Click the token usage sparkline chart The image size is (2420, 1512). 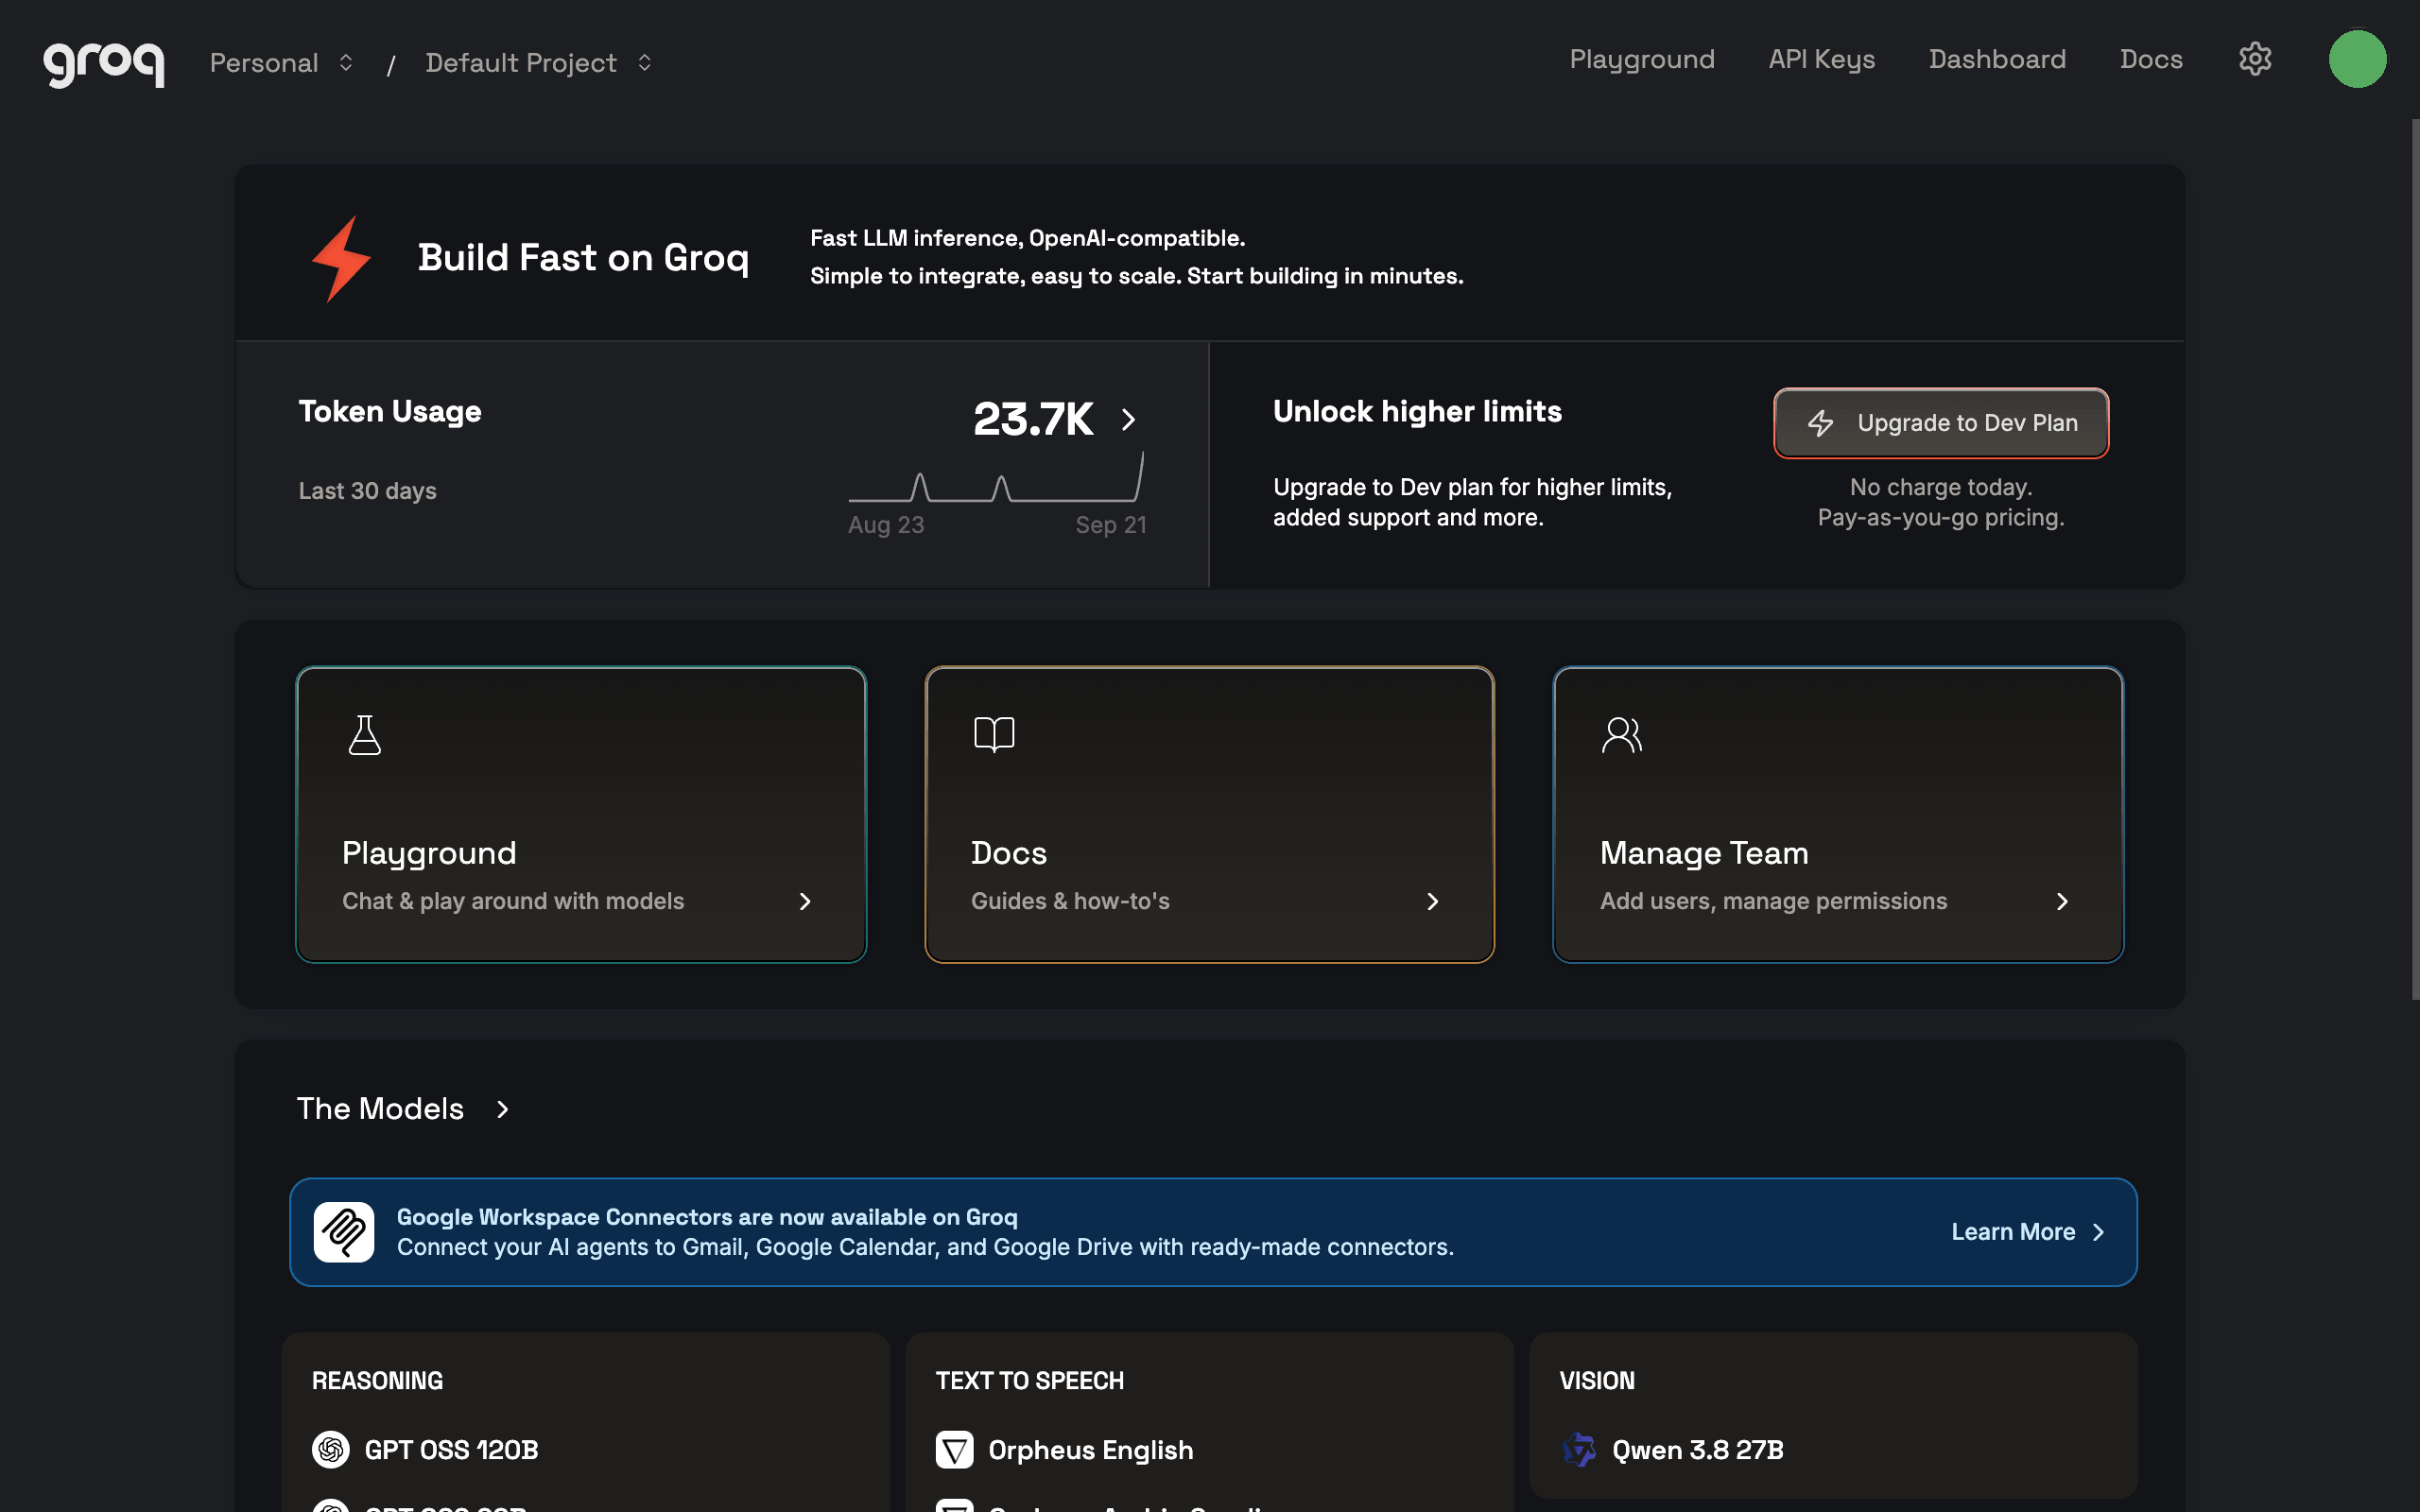coord(996,477)
